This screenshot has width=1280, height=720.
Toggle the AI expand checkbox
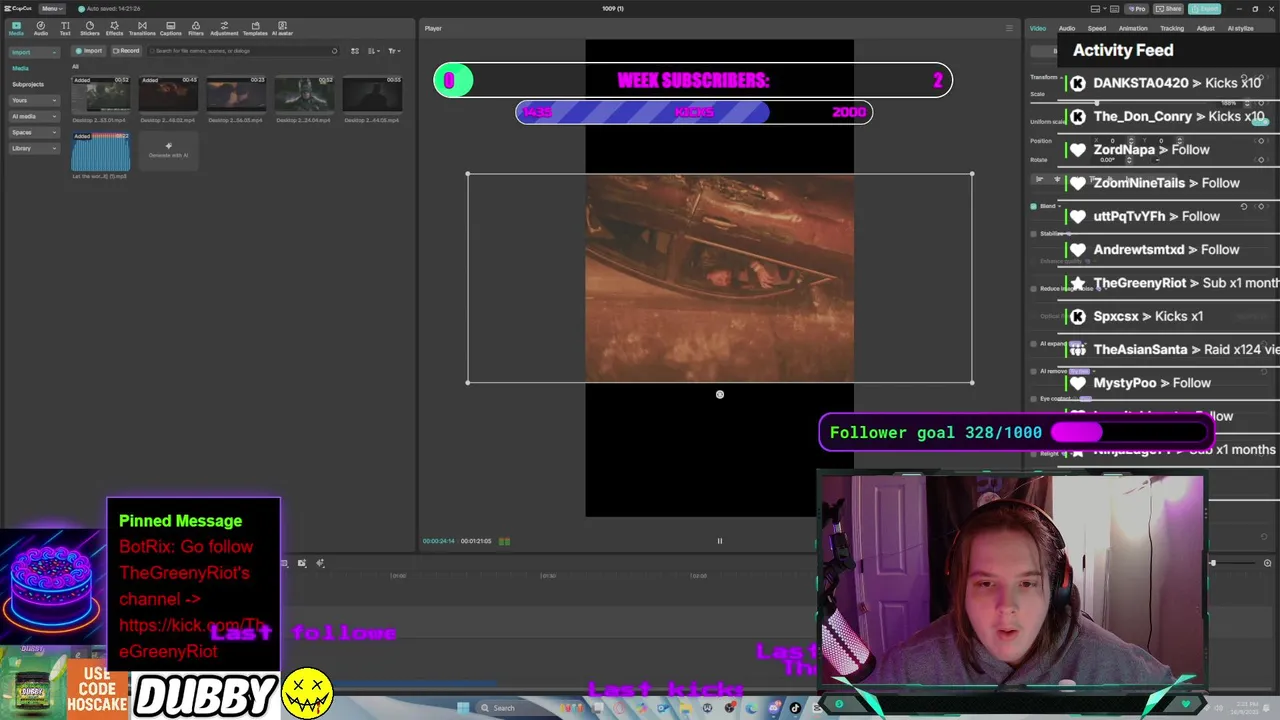point(1033,344)
